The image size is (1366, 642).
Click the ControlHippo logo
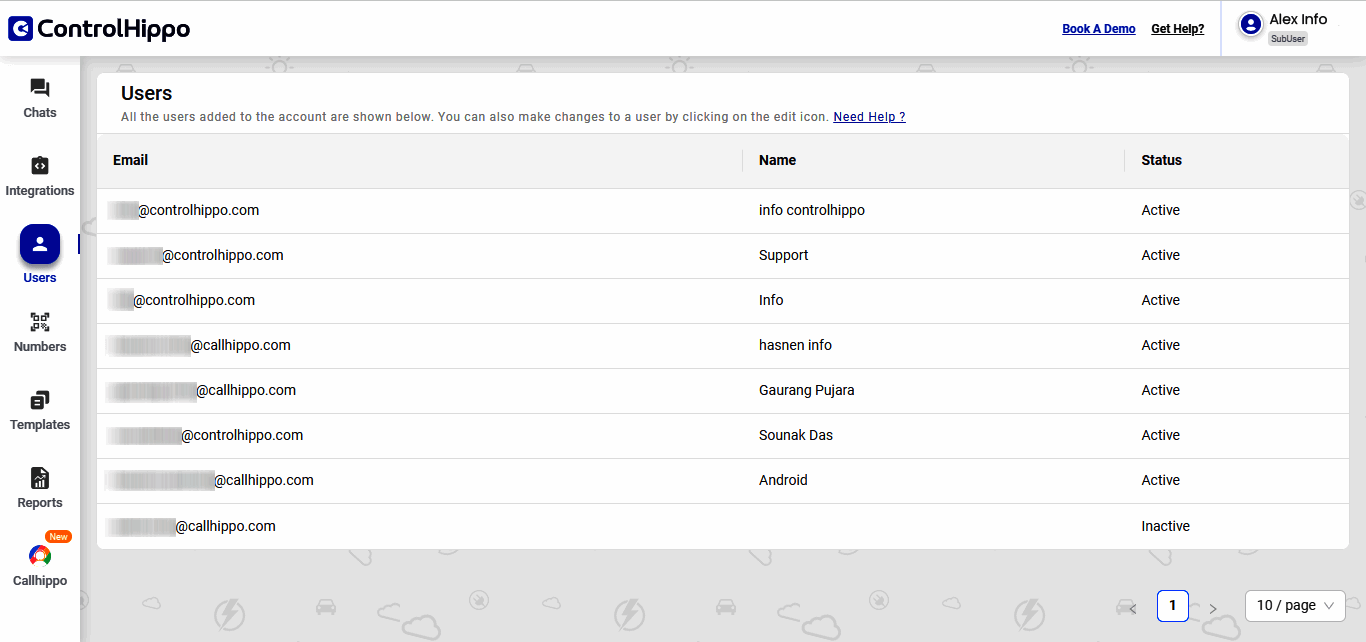pos(98,28)
